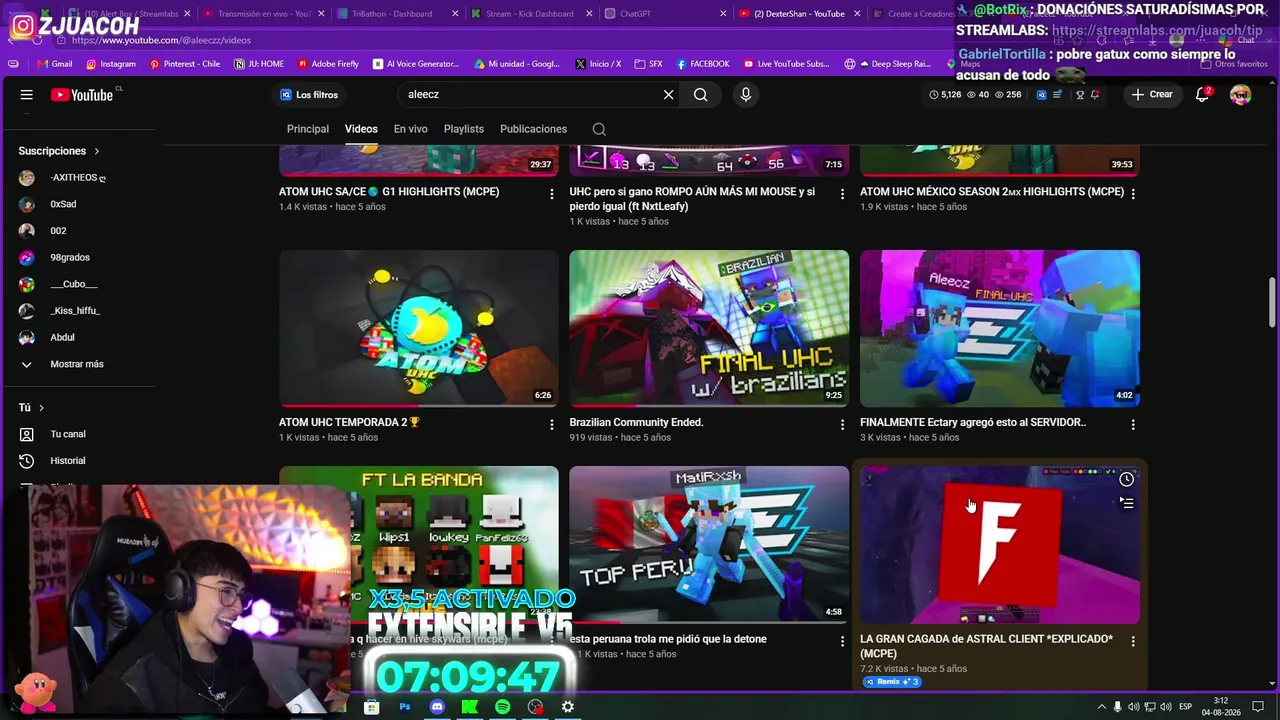
Task: Open options for ATOM UHC SA/CE G1 video
Action: (x=551, y=194)
